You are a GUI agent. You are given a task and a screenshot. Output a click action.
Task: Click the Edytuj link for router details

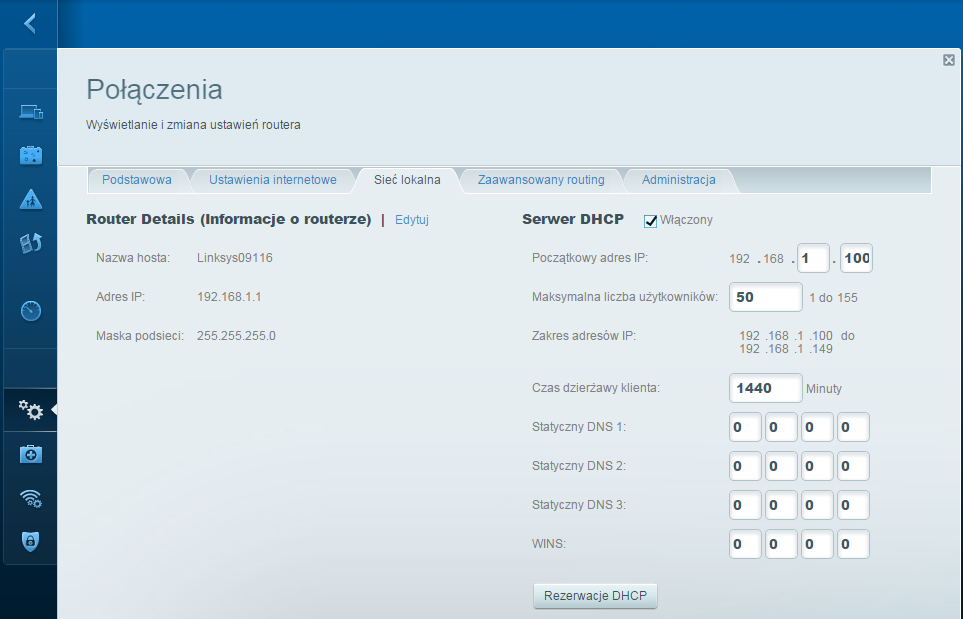pyautogui.click(x=411, y=220)
